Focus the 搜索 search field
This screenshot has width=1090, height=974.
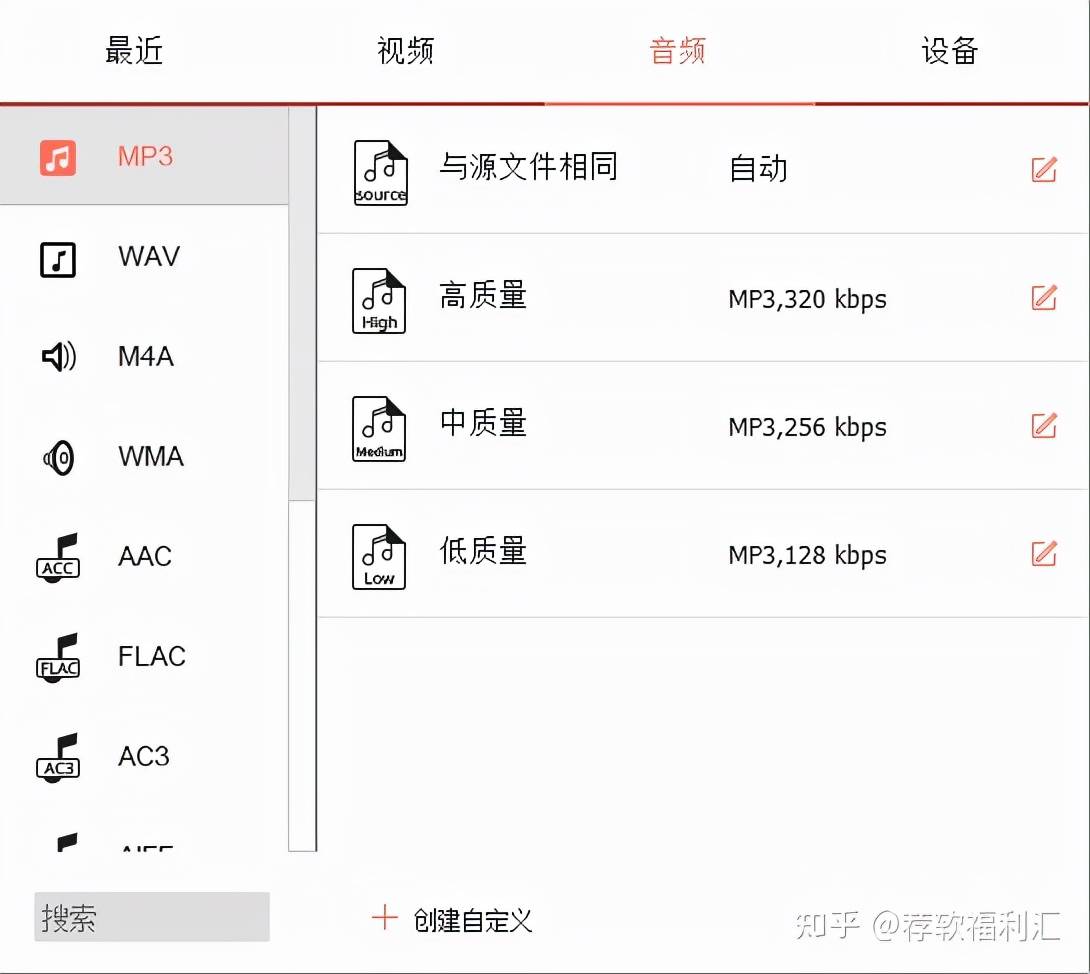(x=152, y=917)
